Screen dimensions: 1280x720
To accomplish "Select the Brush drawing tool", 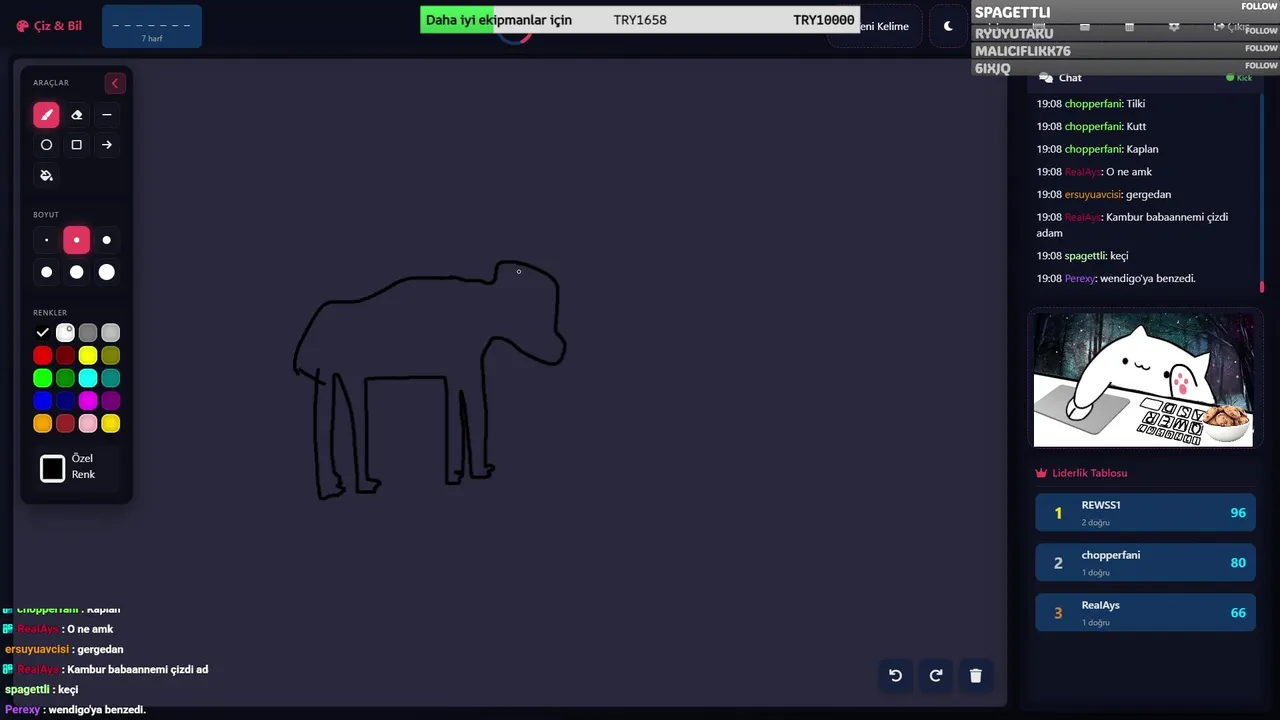I will point(46,115).
